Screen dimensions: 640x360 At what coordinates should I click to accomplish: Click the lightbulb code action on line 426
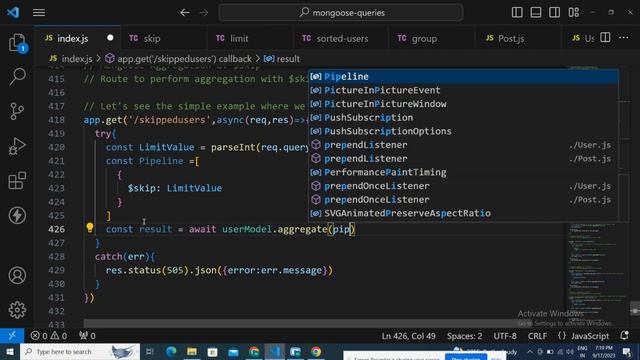pyautogui.click(x=90, y=228)
